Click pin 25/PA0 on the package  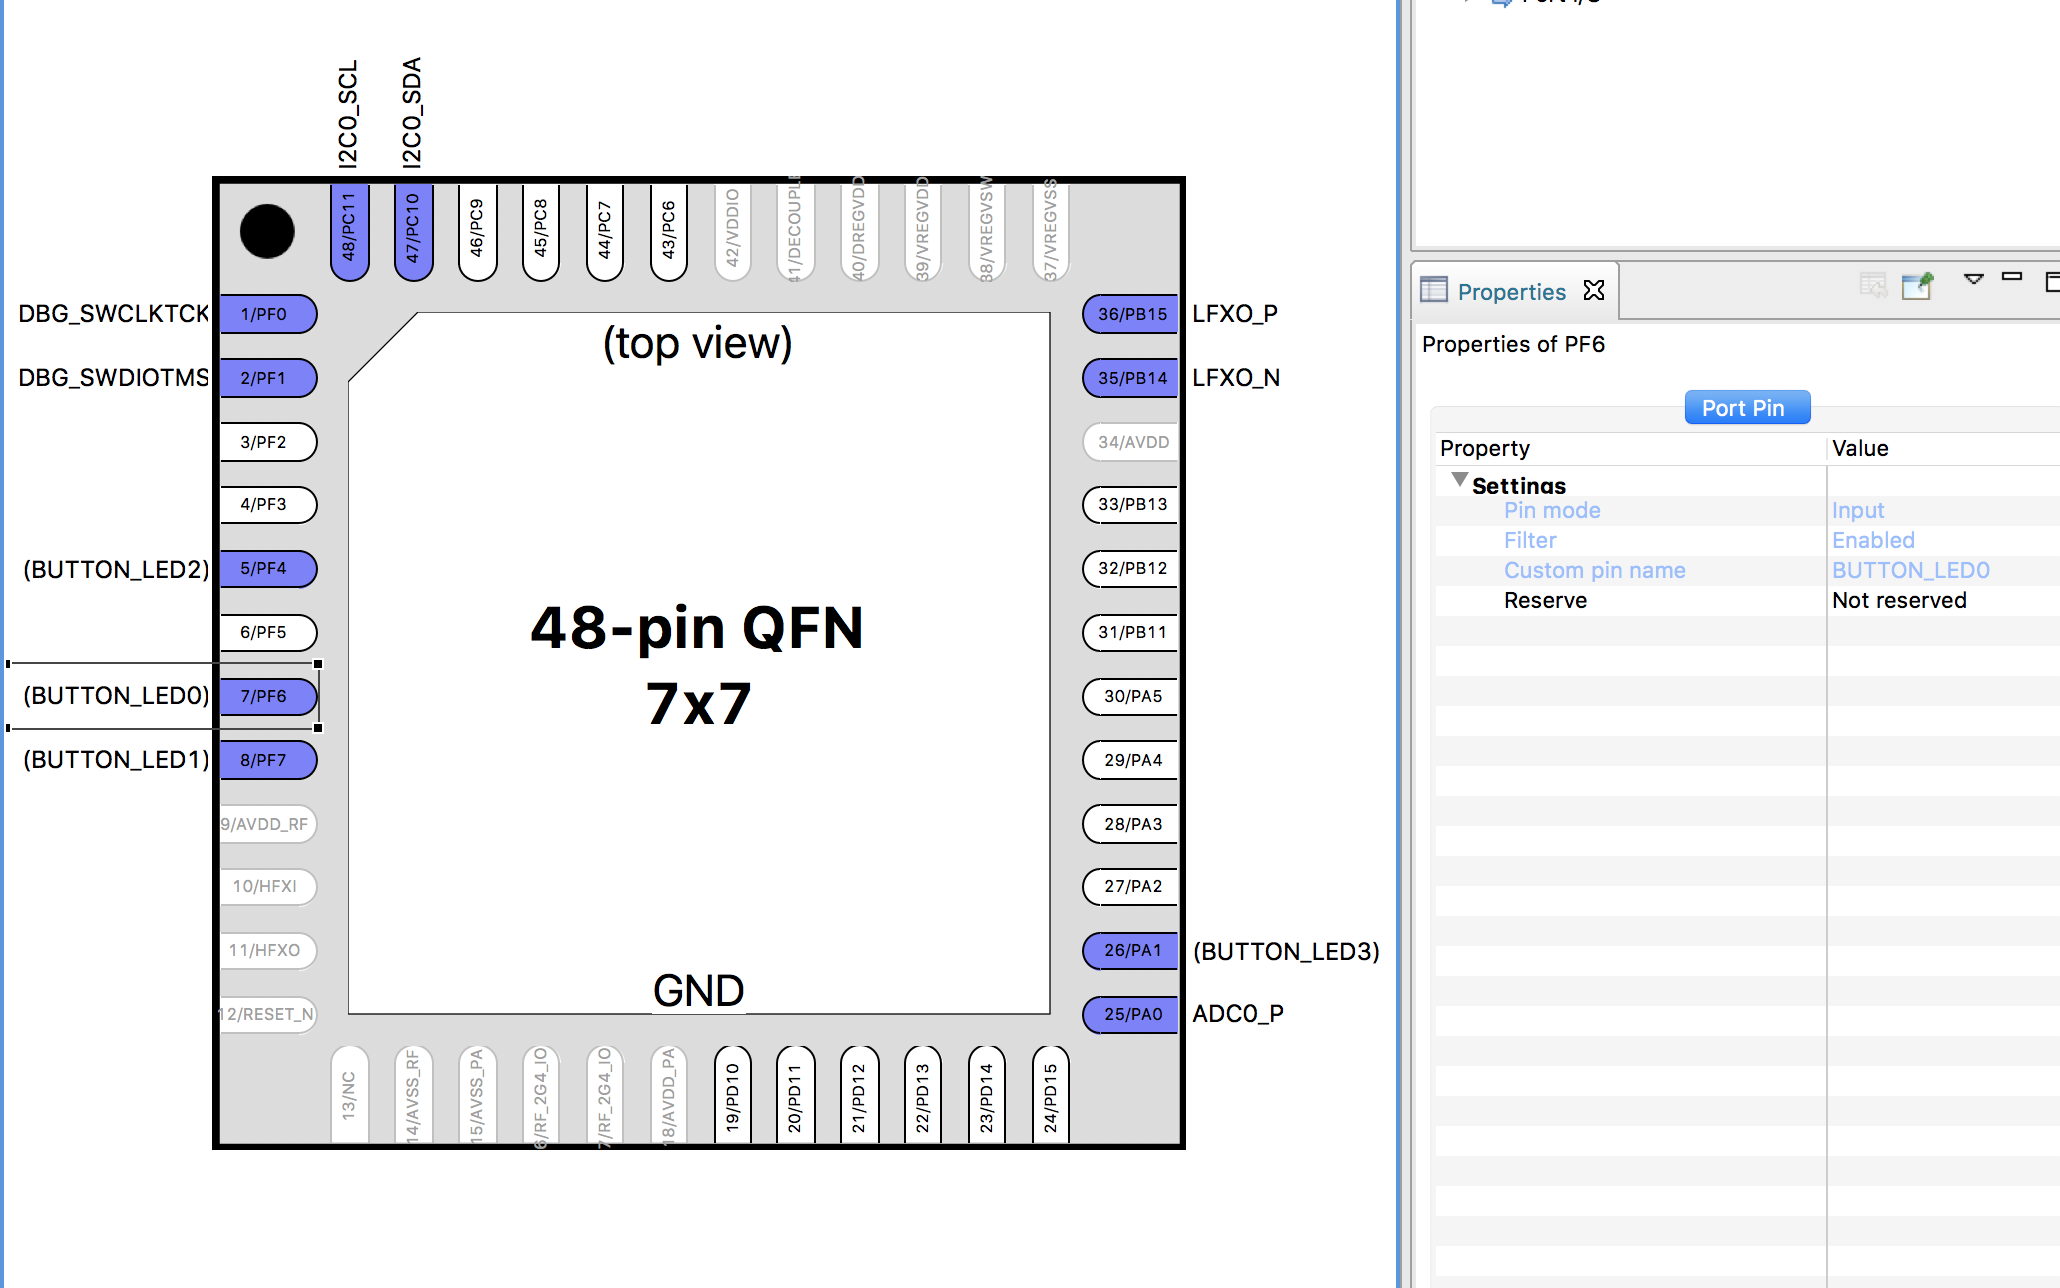point(1131,1014)
